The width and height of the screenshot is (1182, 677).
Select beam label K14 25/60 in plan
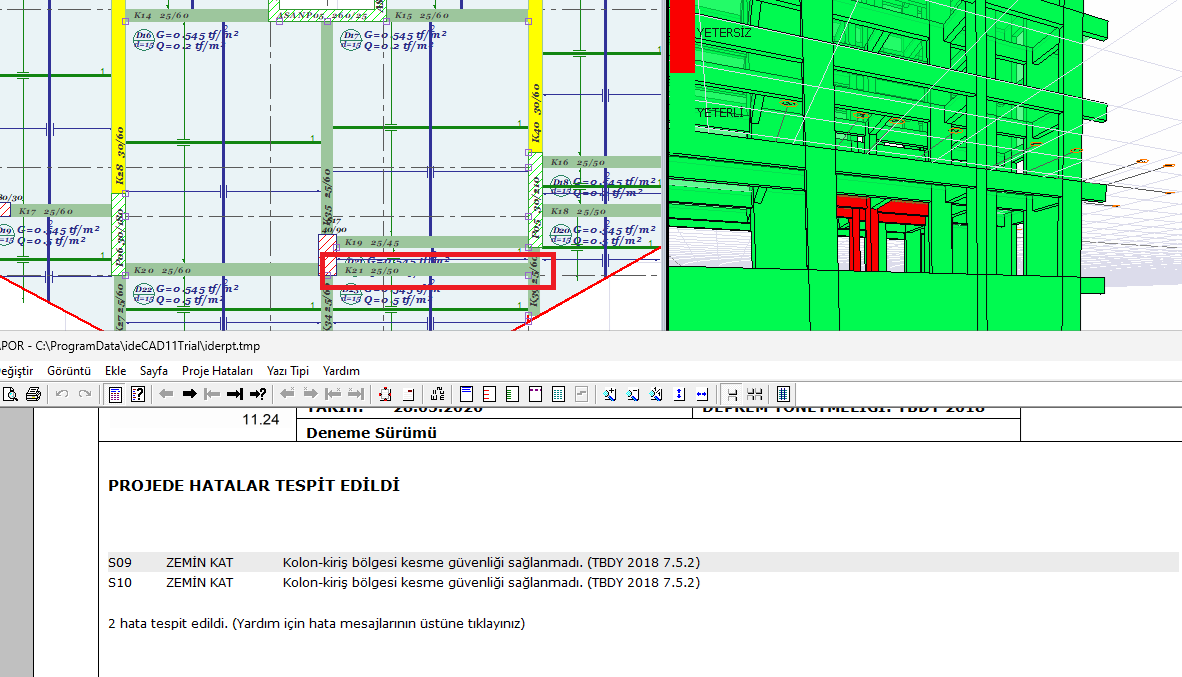[161, 15]
